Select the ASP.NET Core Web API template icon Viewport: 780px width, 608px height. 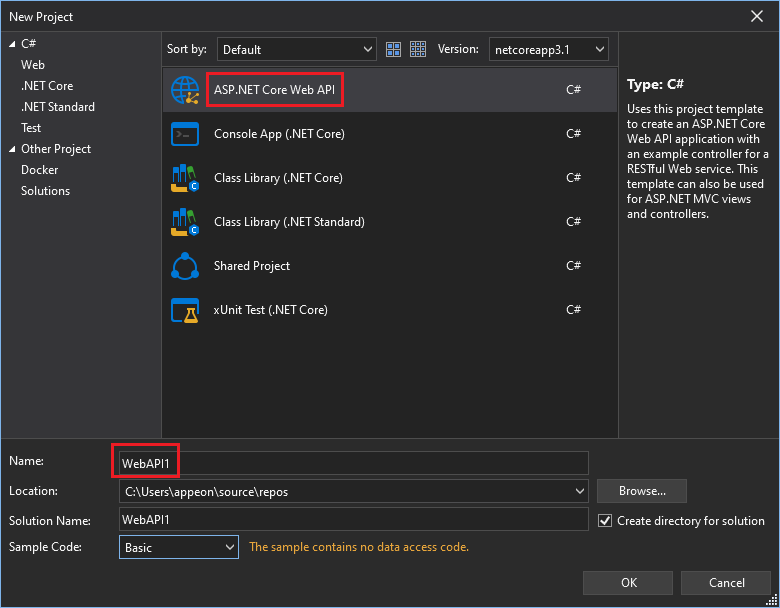(x=186, y=90)
